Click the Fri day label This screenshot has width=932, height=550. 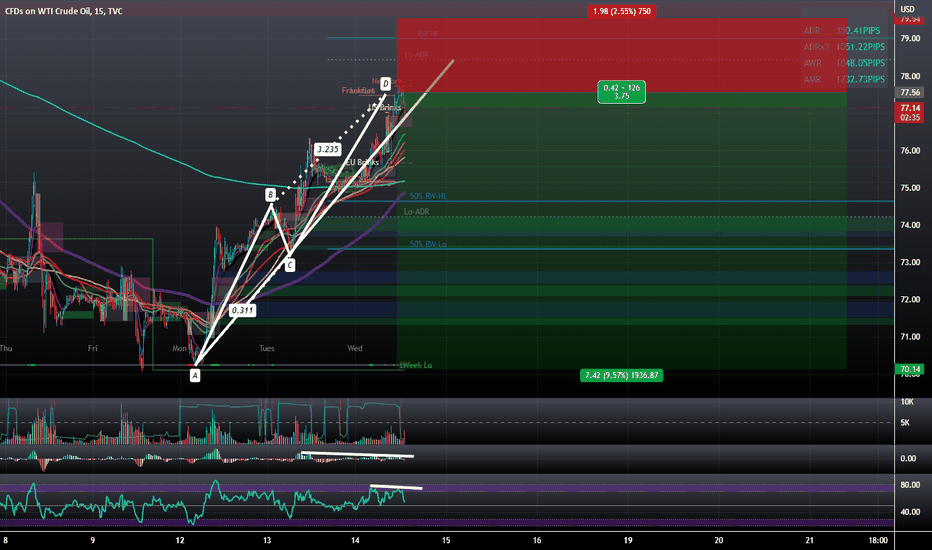(x=93, y=348)
